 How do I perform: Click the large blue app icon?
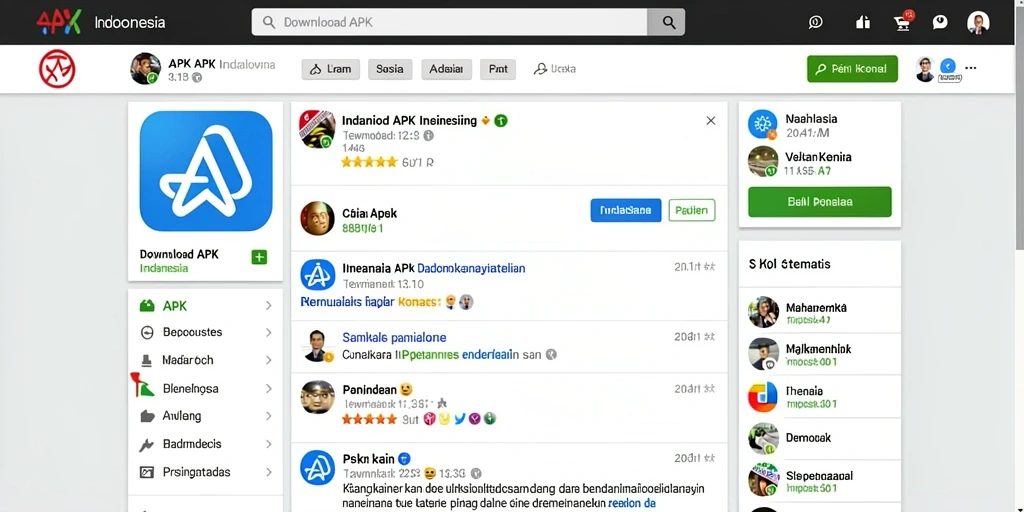pyautogui.click(x=206, y=171)
